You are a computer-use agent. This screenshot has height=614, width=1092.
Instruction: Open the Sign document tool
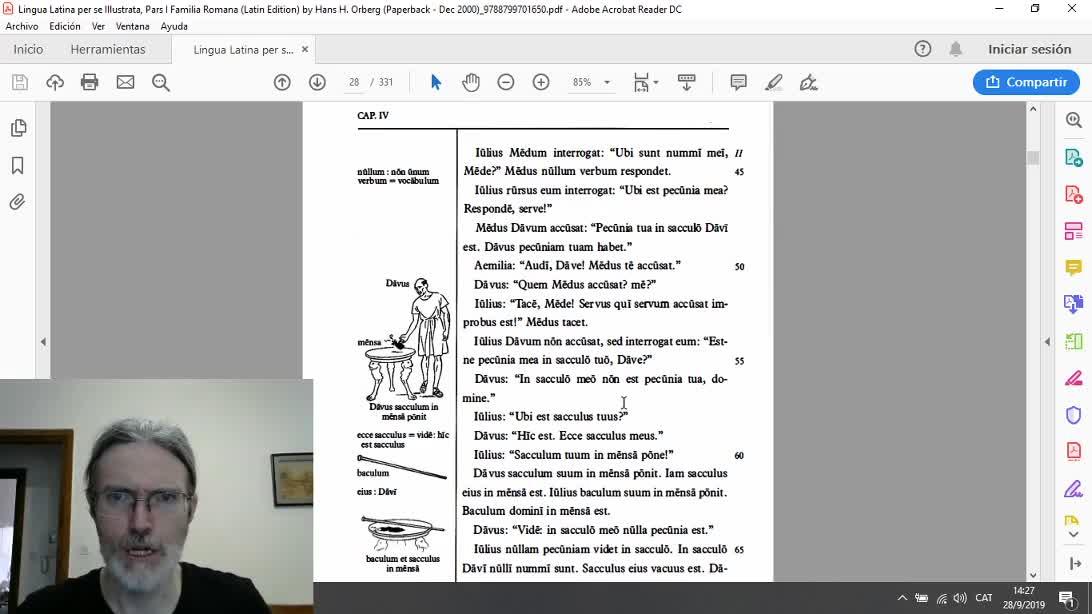pyautogui.click(x=809, y=82)
